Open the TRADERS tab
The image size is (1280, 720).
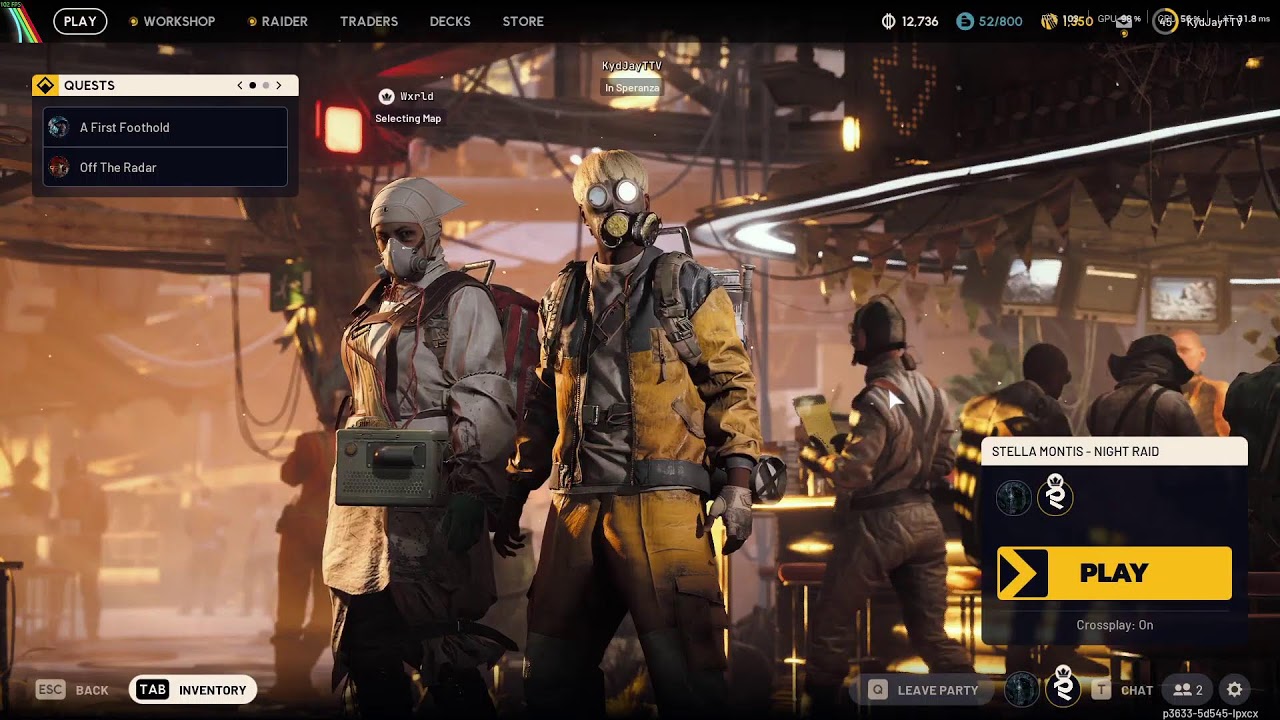coord(369,21)
